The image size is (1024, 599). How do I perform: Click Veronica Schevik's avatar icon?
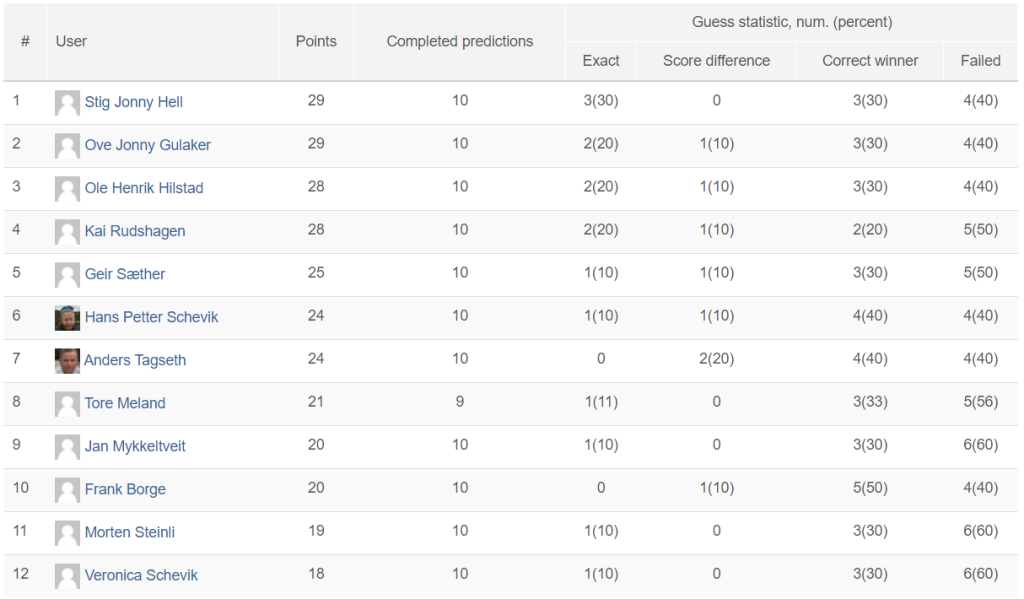67,576
